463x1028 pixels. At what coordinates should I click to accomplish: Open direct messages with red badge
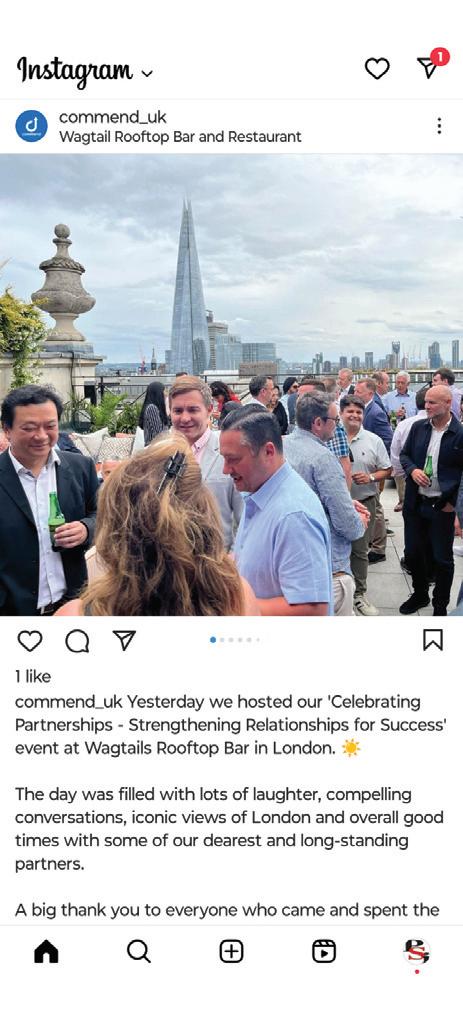coord(431,65)
